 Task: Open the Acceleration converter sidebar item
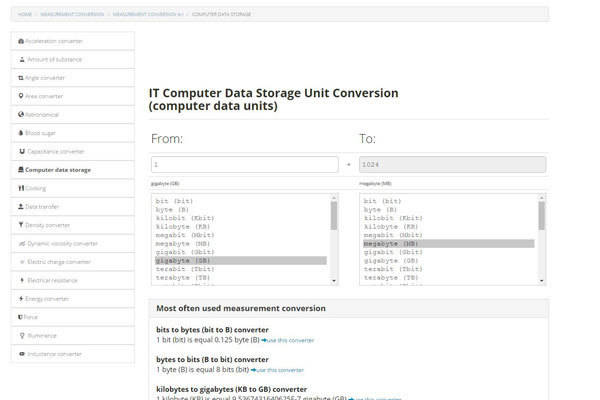click(x=55, y=41)
